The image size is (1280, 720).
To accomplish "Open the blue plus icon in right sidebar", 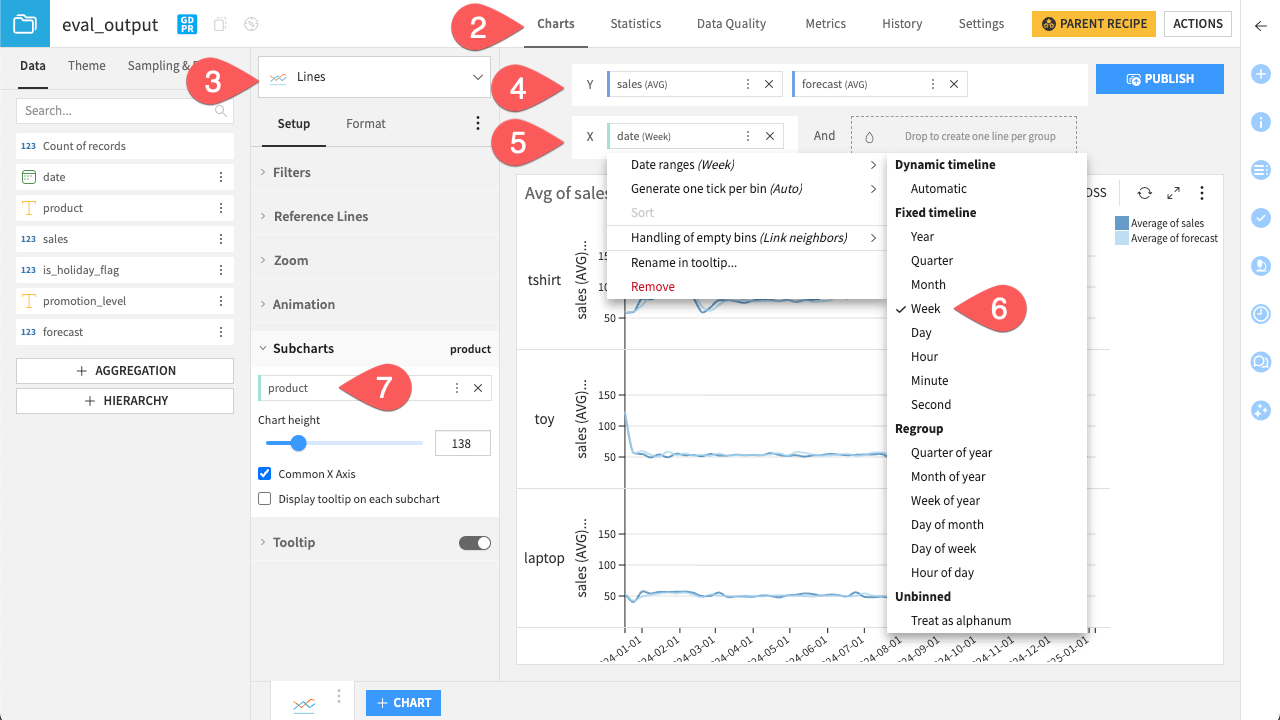I will coord(1260,73).
